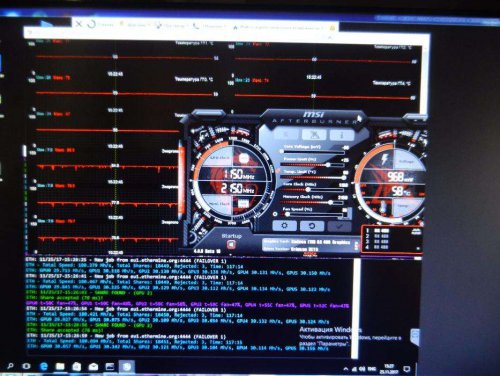Open MSI Afterburner settings gear button
The image size is (500, 376).
[x=284, y=226]
